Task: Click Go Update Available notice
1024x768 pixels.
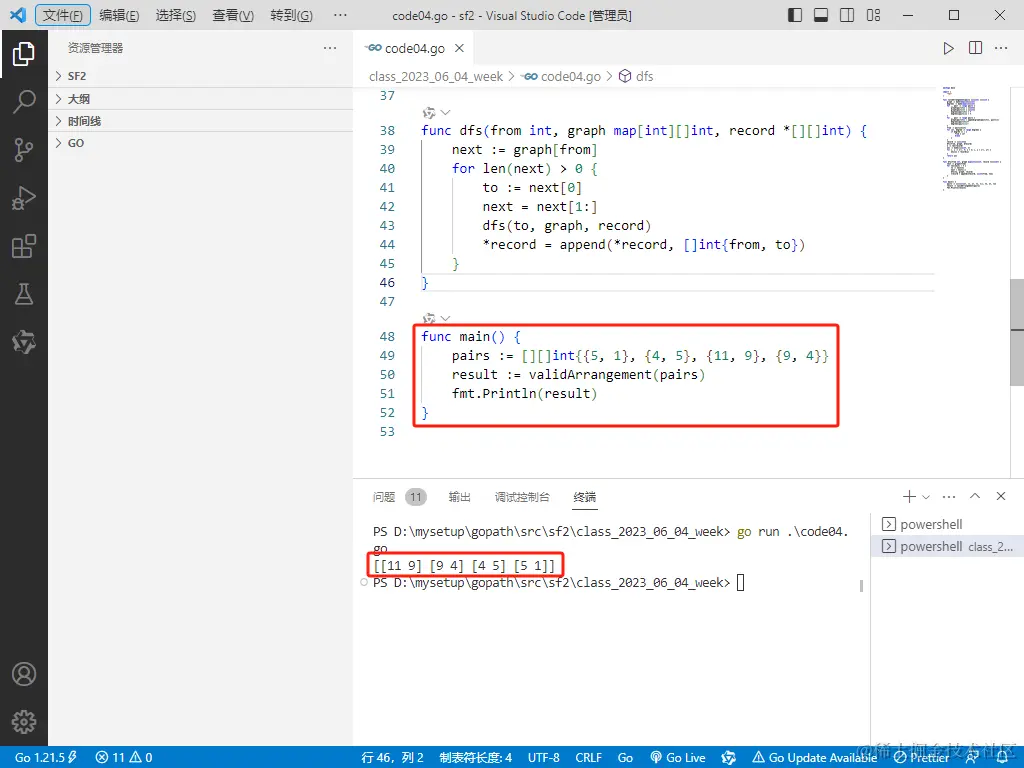Action: click(814, 758)
